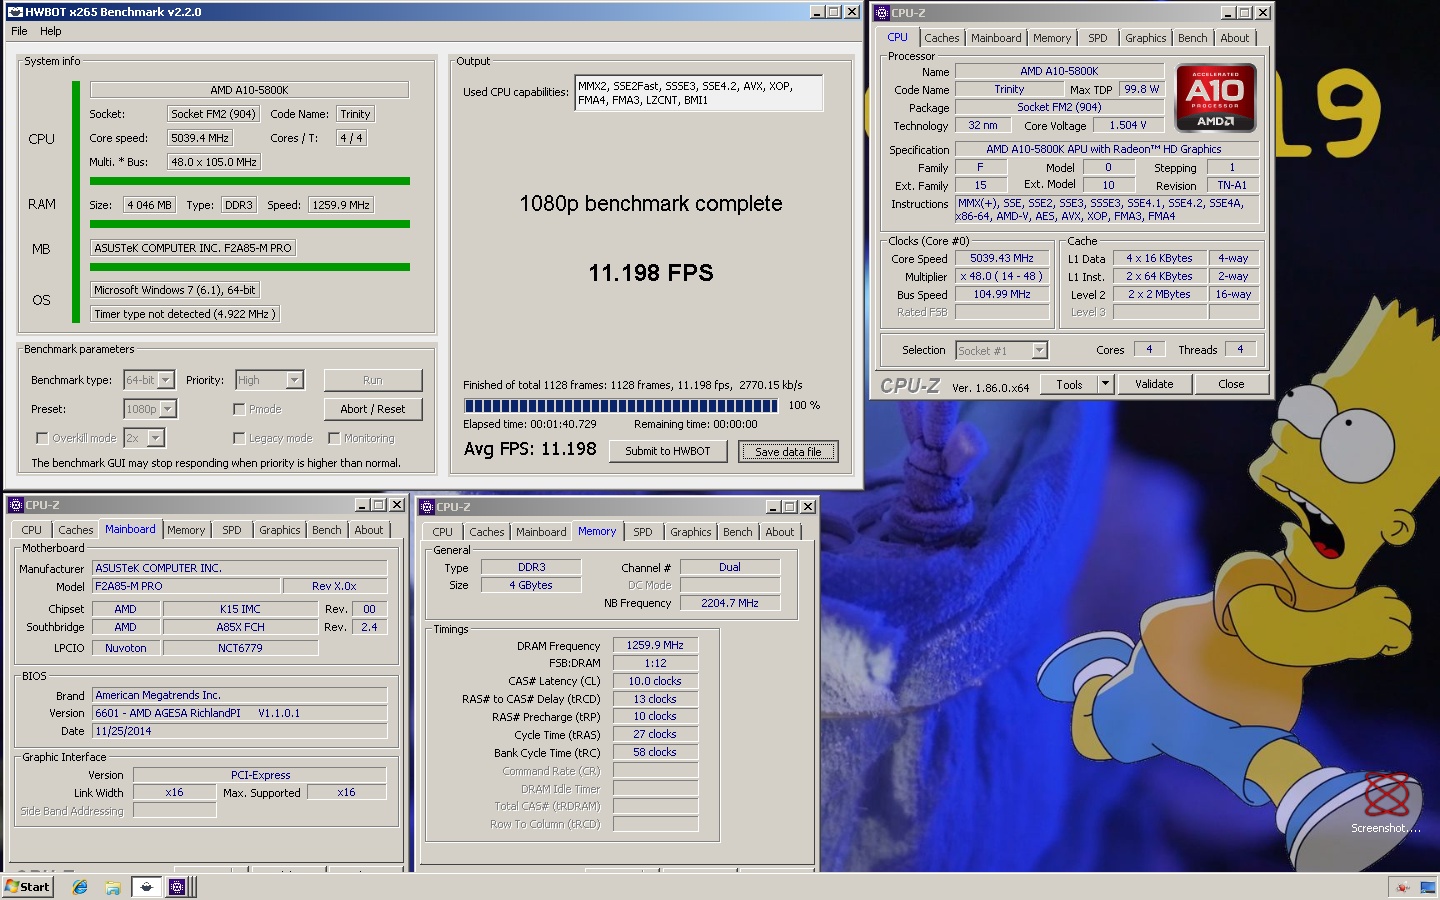The image size is (1440, 900).
Task: Select Graphics tab in Memory CPU-Z window
Action: pyautogui.click(x=690, y=532)
